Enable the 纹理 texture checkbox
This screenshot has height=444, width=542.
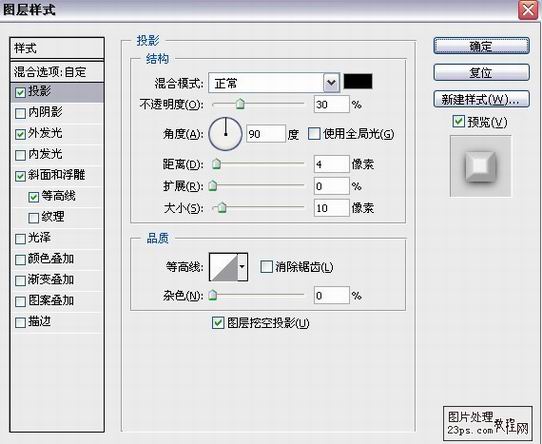[x=34, y=218]
